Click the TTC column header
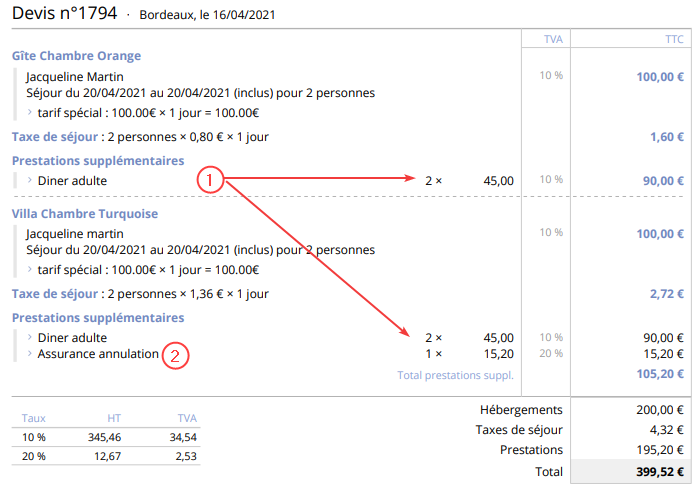This screenshot has width=692, height=484. coord(674,38)
